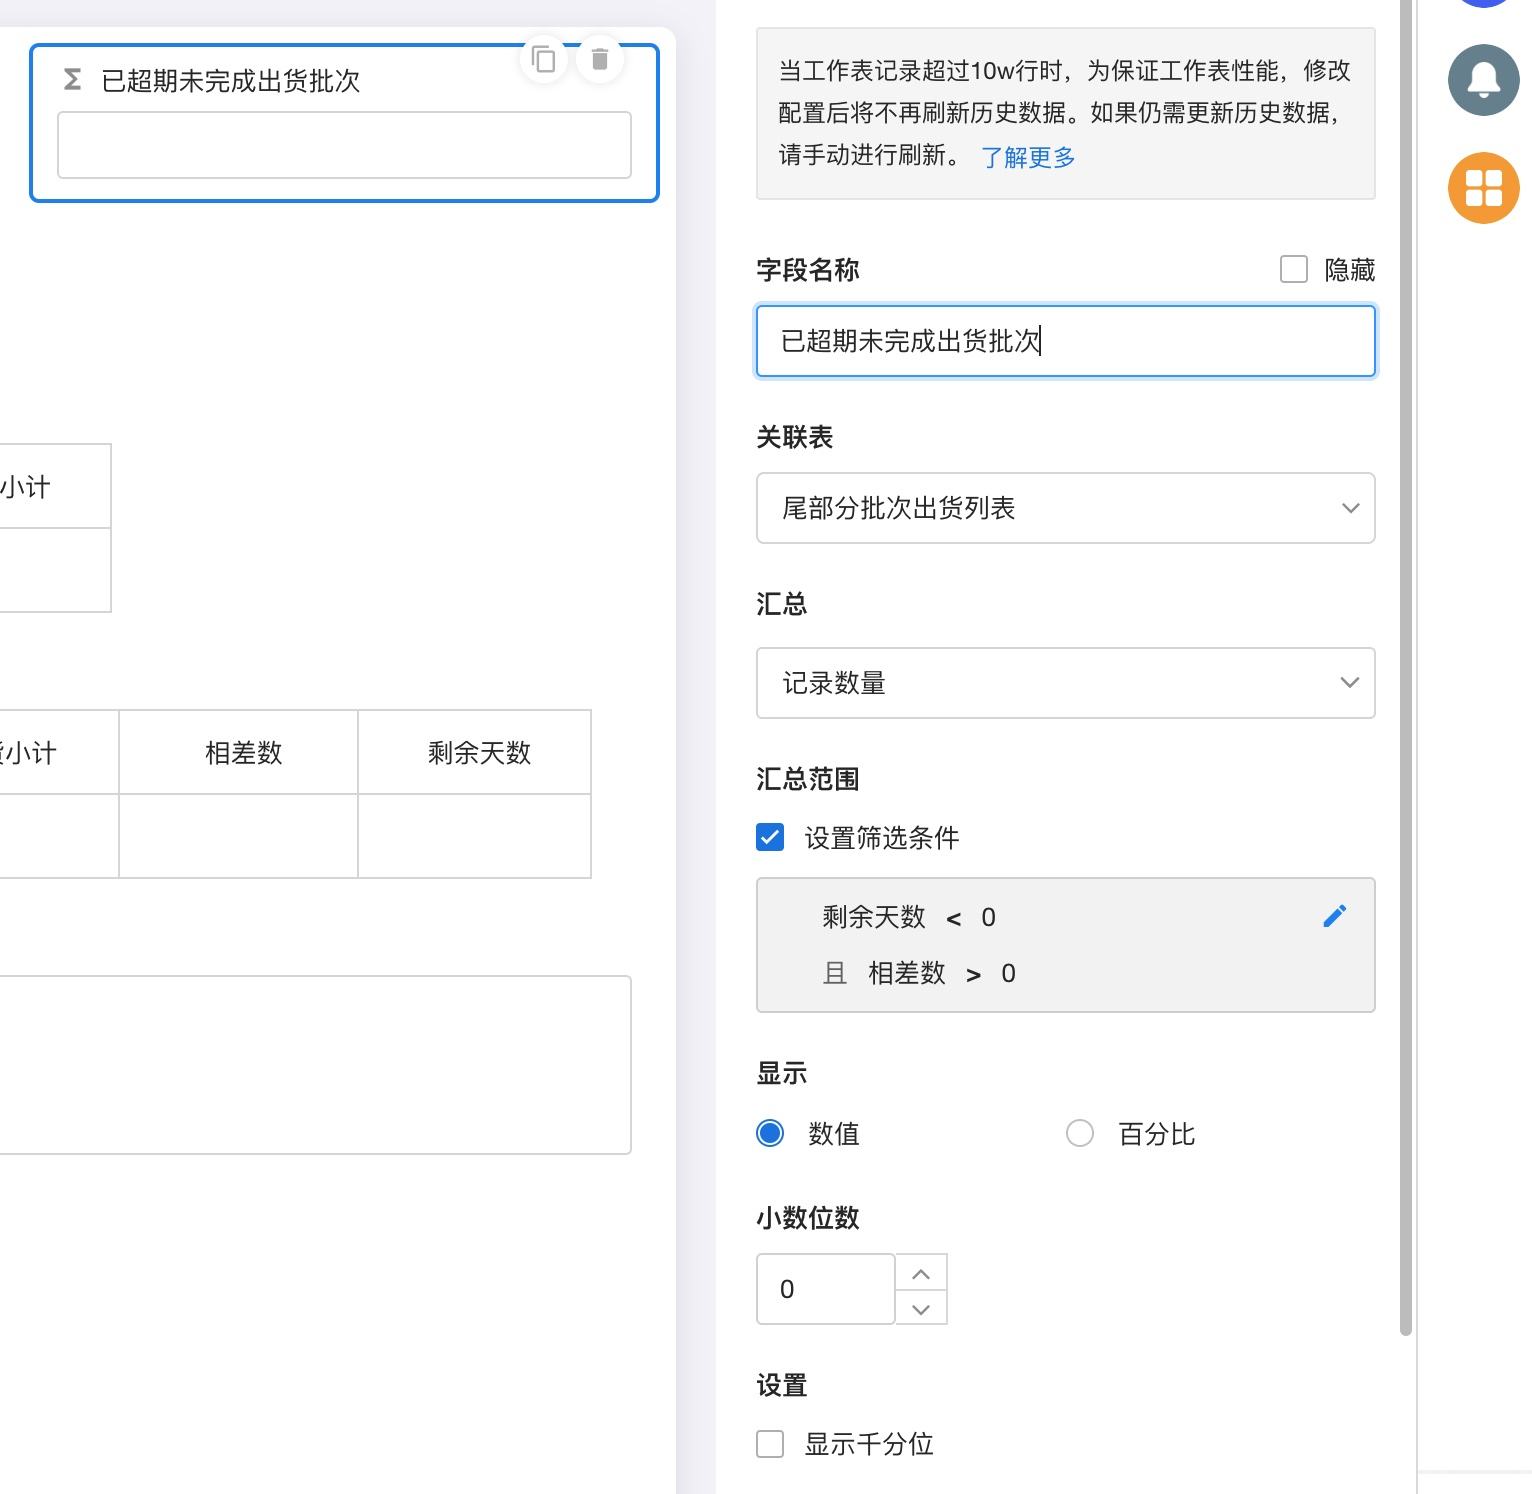
Task: Open the 关联表 dropdown
Action: click(1065, 508)
